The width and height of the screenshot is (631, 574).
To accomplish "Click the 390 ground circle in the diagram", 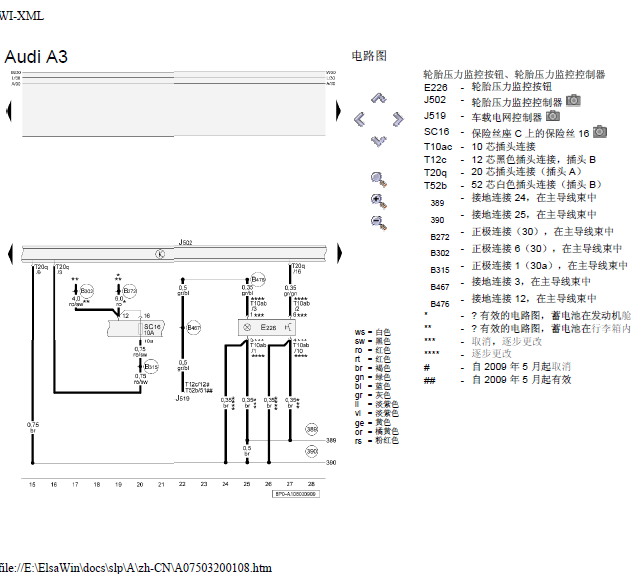I will click(312, 451).
